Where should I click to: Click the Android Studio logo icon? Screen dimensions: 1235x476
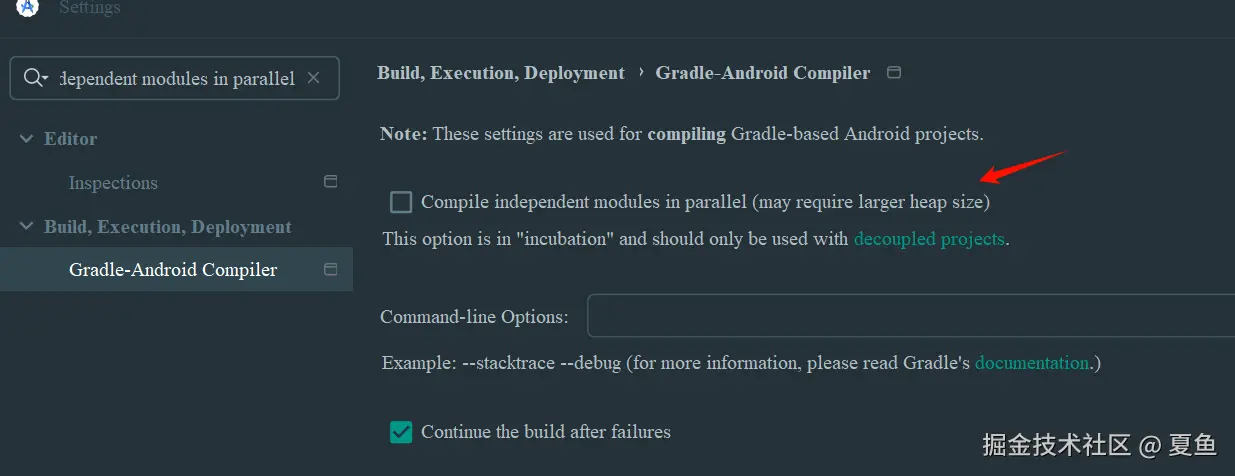click(x=28, y=7)
